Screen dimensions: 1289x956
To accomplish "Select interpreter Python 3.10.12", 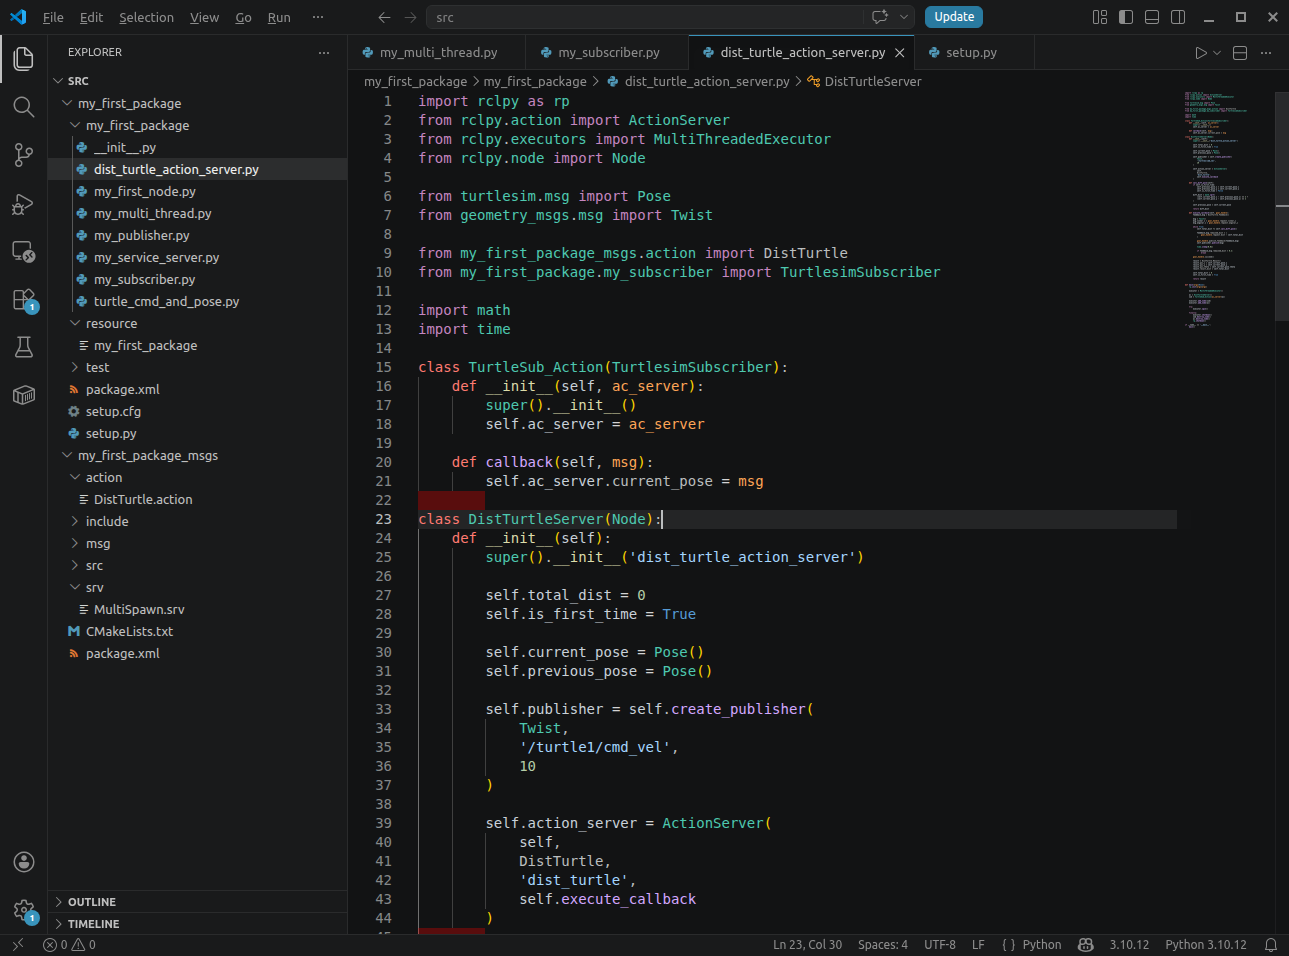I will pyautogui.click(x=1206, y=944).
